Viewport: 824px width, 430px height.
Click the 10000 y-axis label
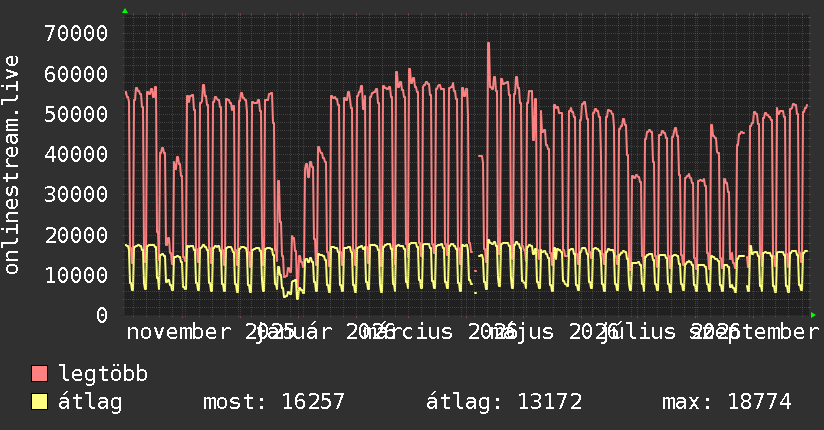tap(76, 275)
